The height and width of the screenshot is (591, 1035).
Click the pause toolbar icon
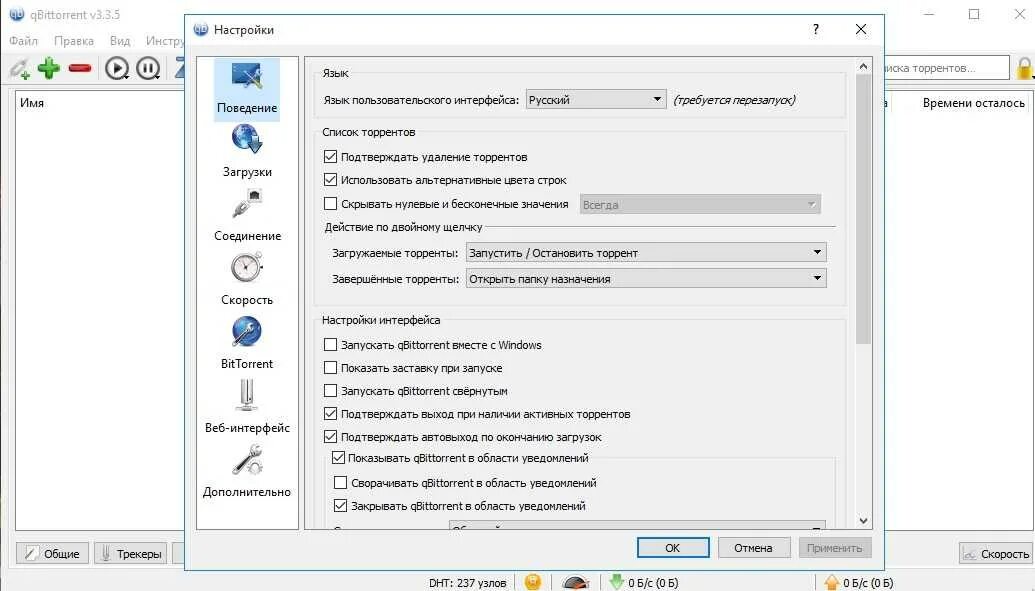coord(148,68)
